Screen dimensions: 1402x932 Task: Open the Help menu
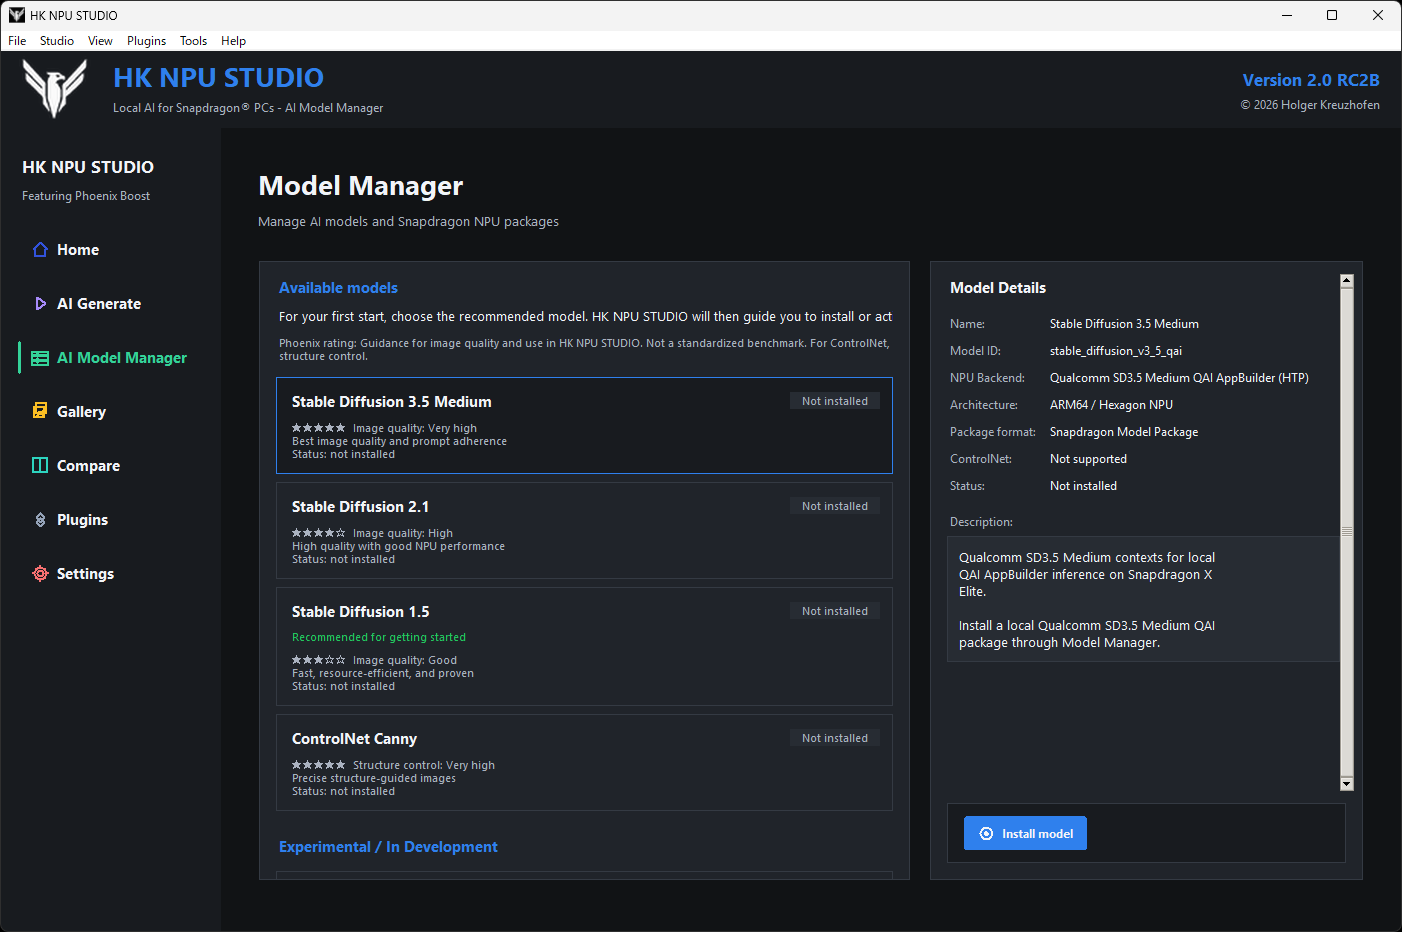click(233, 41)
